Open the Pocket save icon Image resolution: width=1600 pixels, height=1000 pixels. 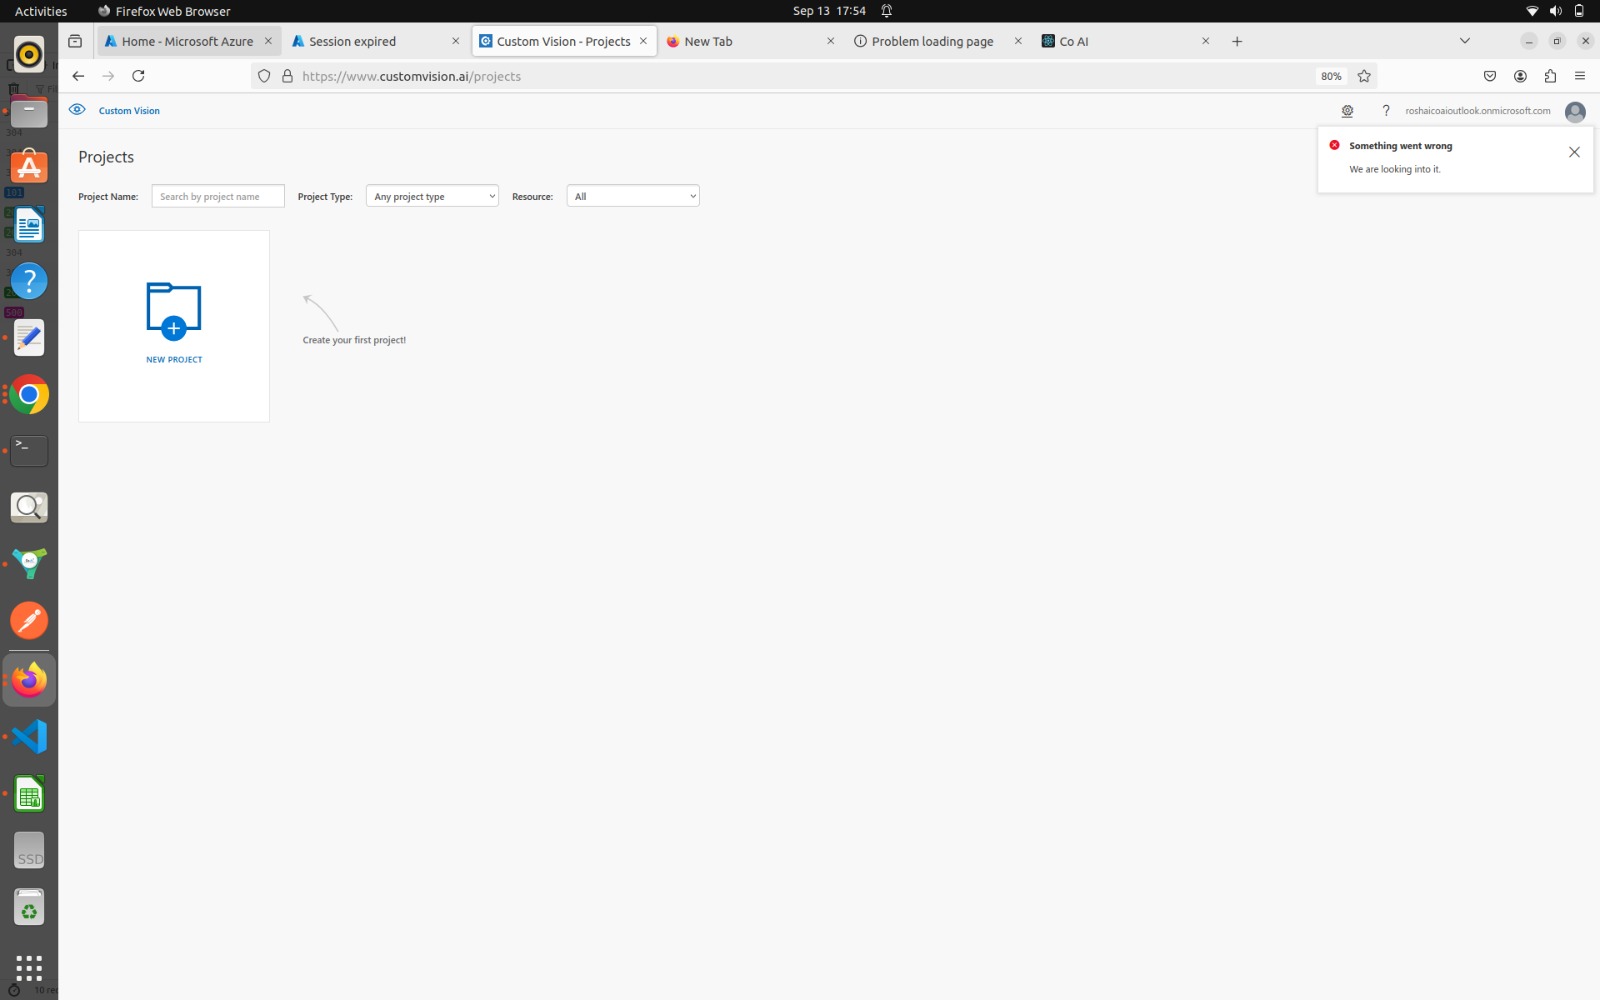(x=1490, y=76)
